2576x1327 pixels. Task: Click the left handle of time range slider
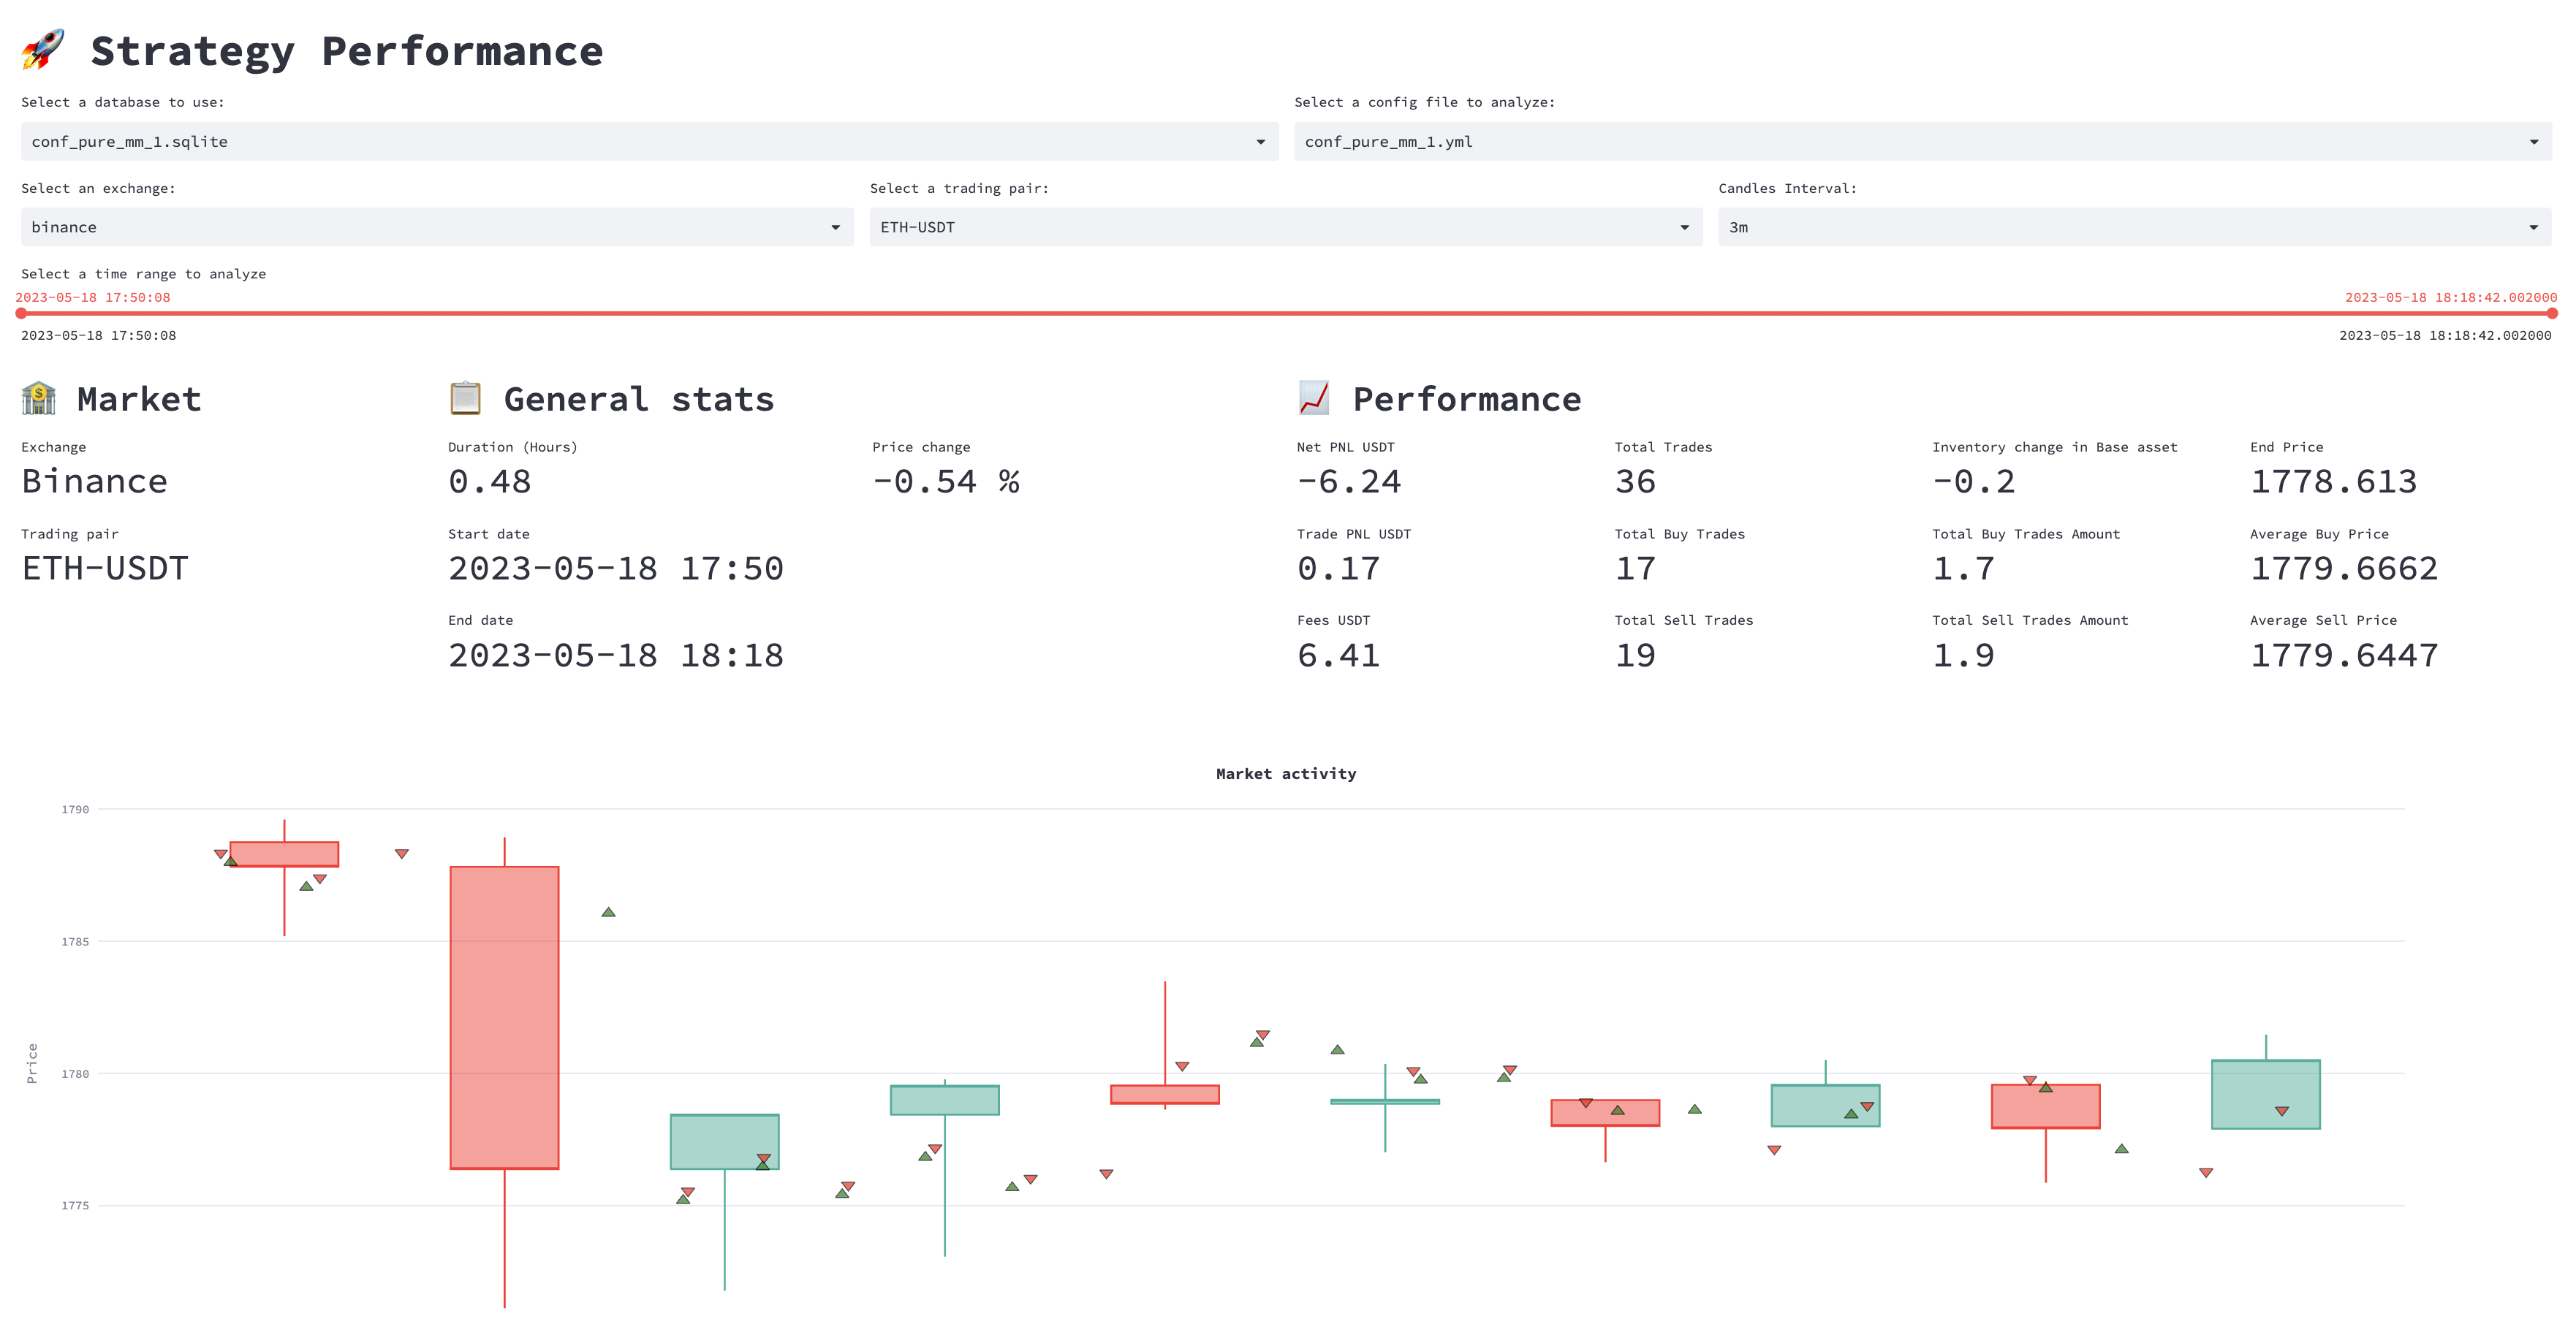point(21,314)
